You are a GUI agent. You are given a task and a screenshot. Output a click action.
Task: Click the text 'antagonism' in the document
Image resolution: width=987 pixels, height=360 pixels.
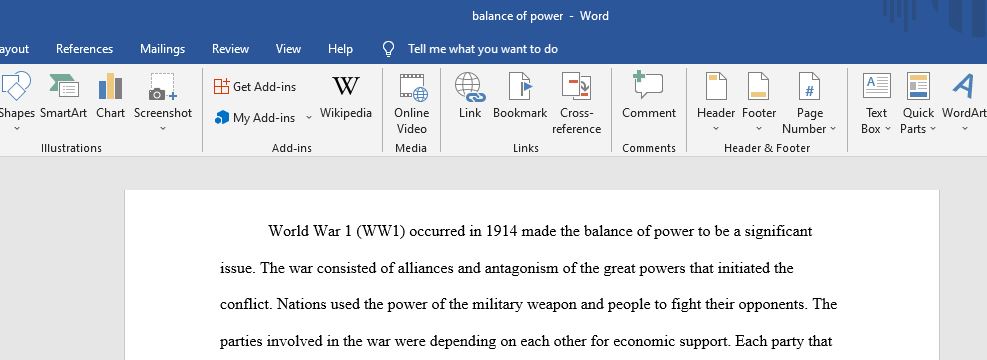pyautogui.click(x=521, y=268)
